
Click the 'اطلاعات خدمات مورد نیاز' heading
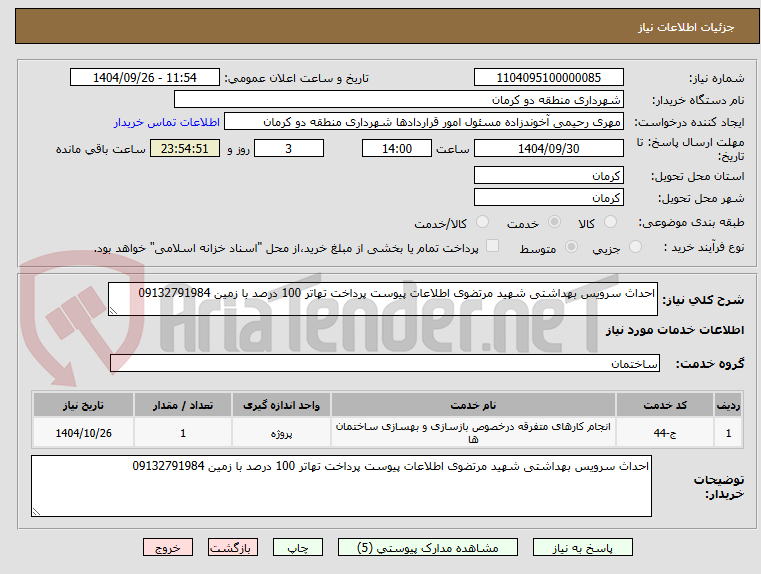click(675, 330)
